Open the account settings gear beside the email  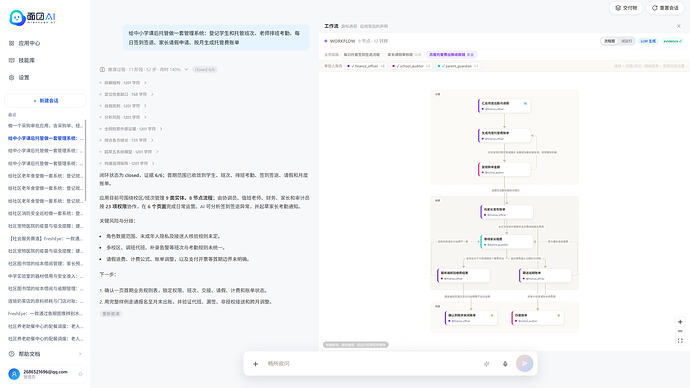(80, 374)
